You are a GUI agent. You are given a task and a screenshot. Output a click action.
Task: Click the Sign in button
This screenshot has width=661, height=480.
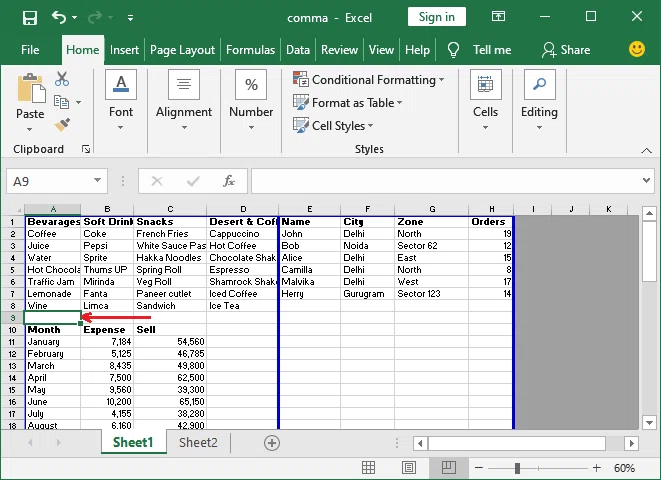[x=437, y=17]
